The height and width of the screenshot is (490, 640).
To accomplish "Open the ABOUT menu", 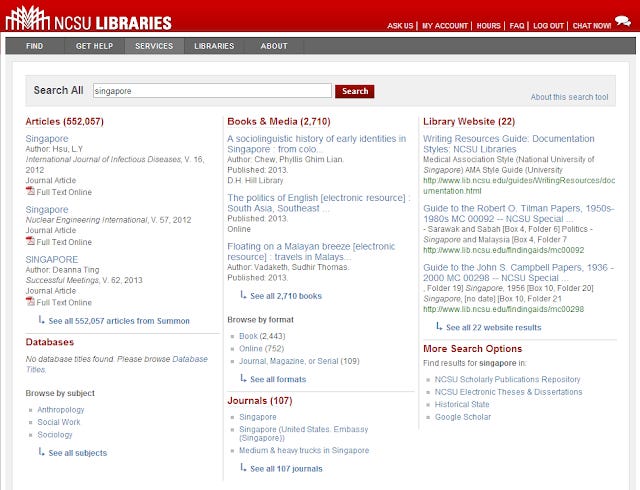I will (x=274, y=46).
